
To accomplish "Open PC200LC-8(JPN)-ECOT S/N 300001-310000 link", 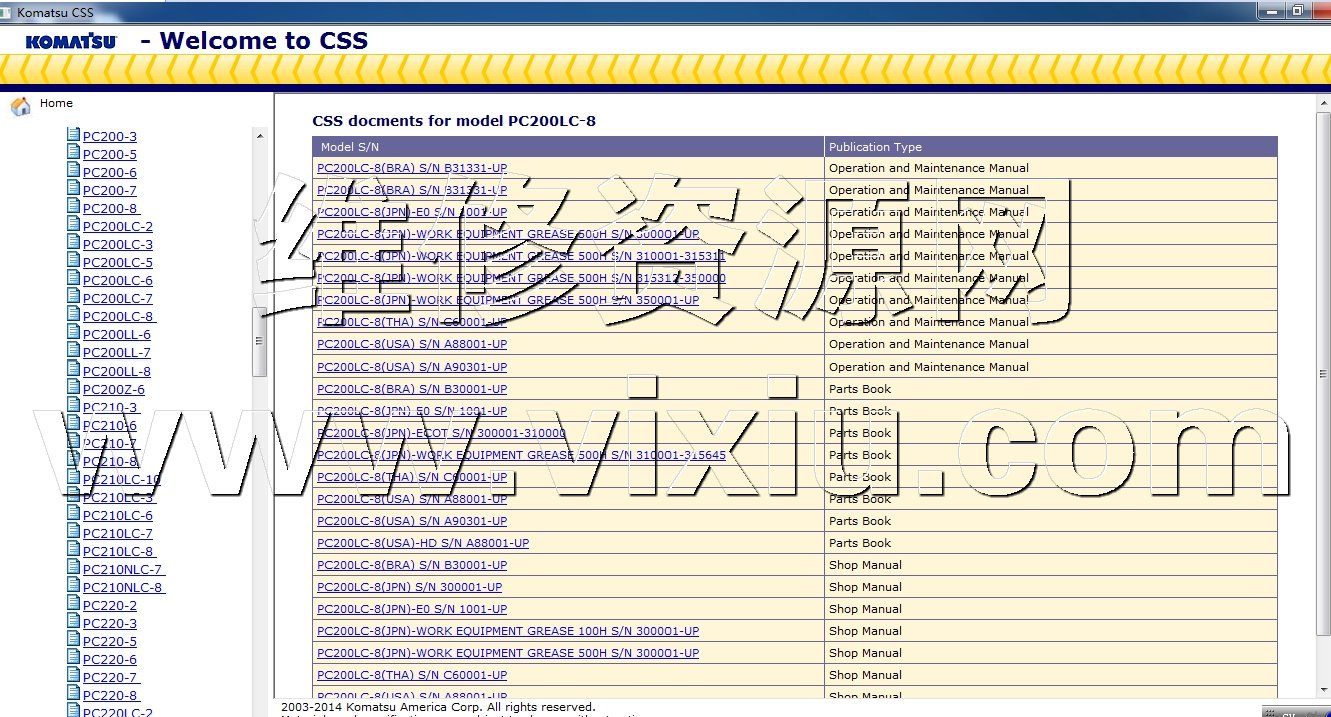I will point(441,433).
